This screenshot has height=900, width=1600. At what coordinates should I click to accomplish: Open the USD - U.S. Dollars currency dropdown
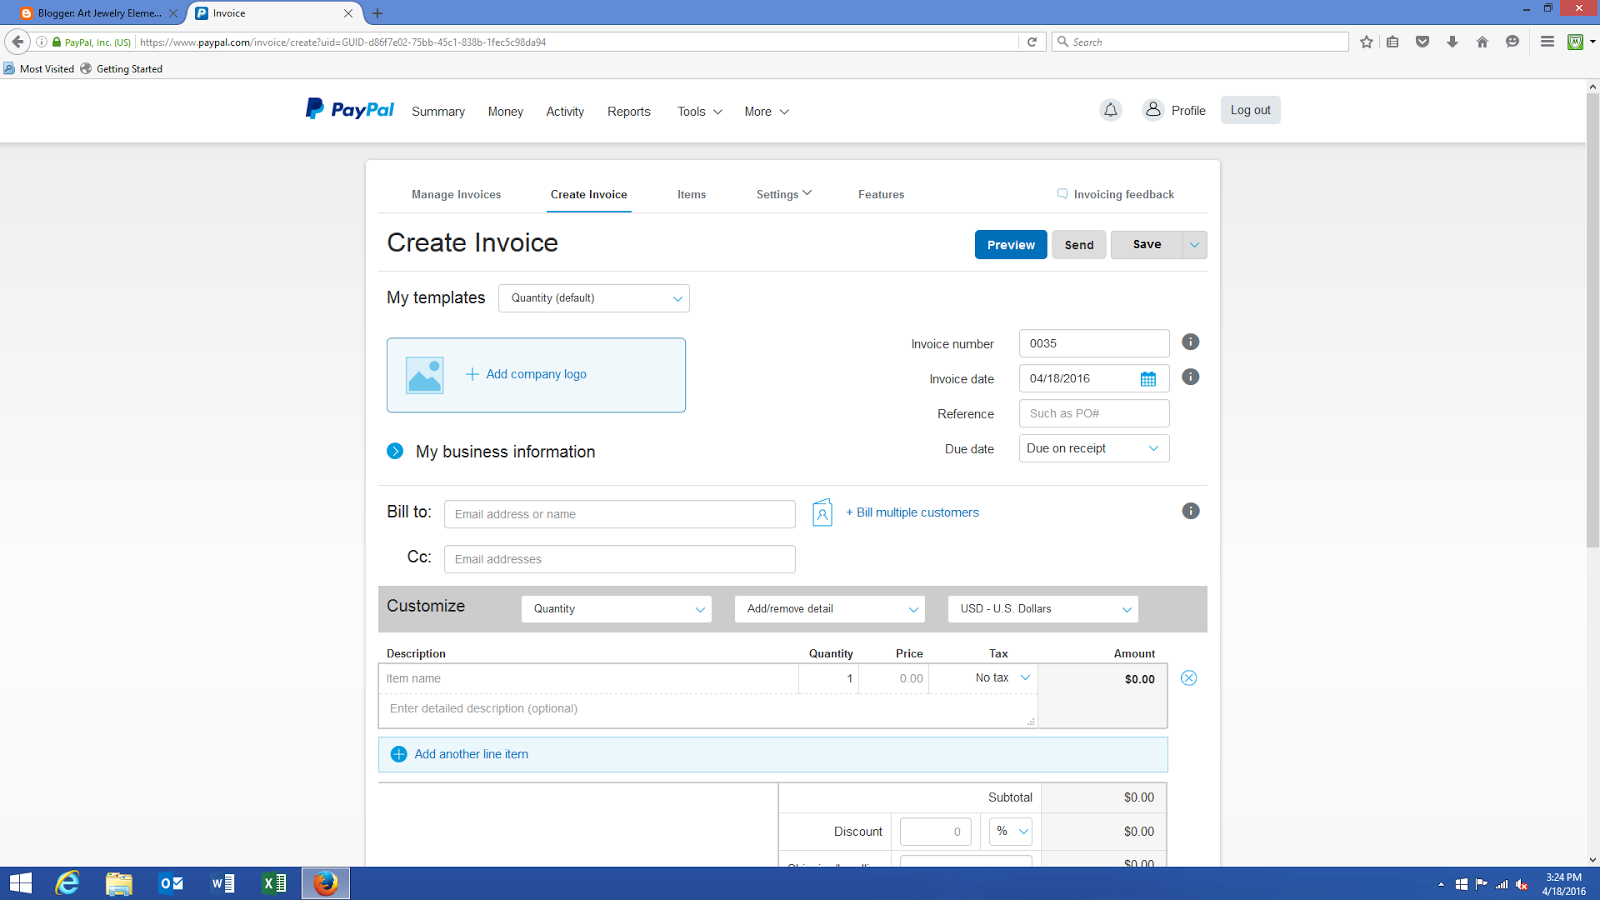click(x=1043, y=609)
